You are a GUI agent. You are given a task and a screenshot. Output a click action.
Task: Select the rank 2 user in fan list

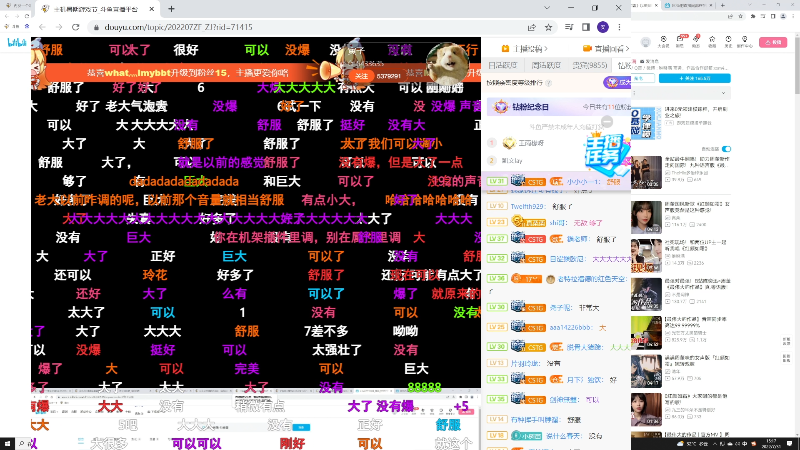coord(512,161)
